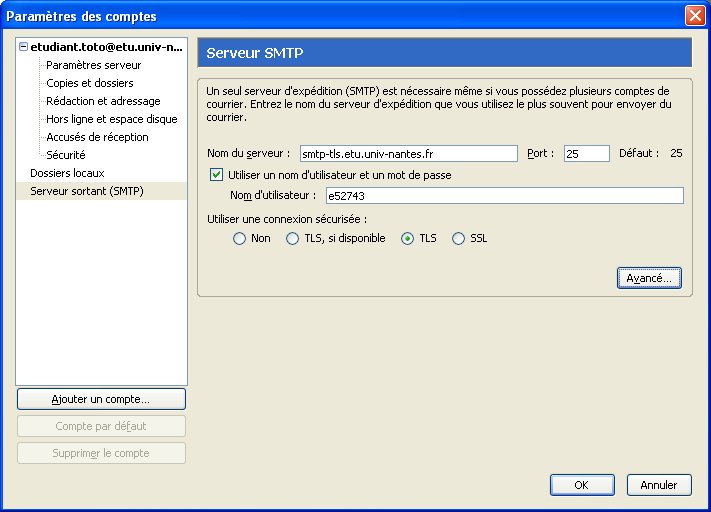Click the Port number field

point(586,154)
